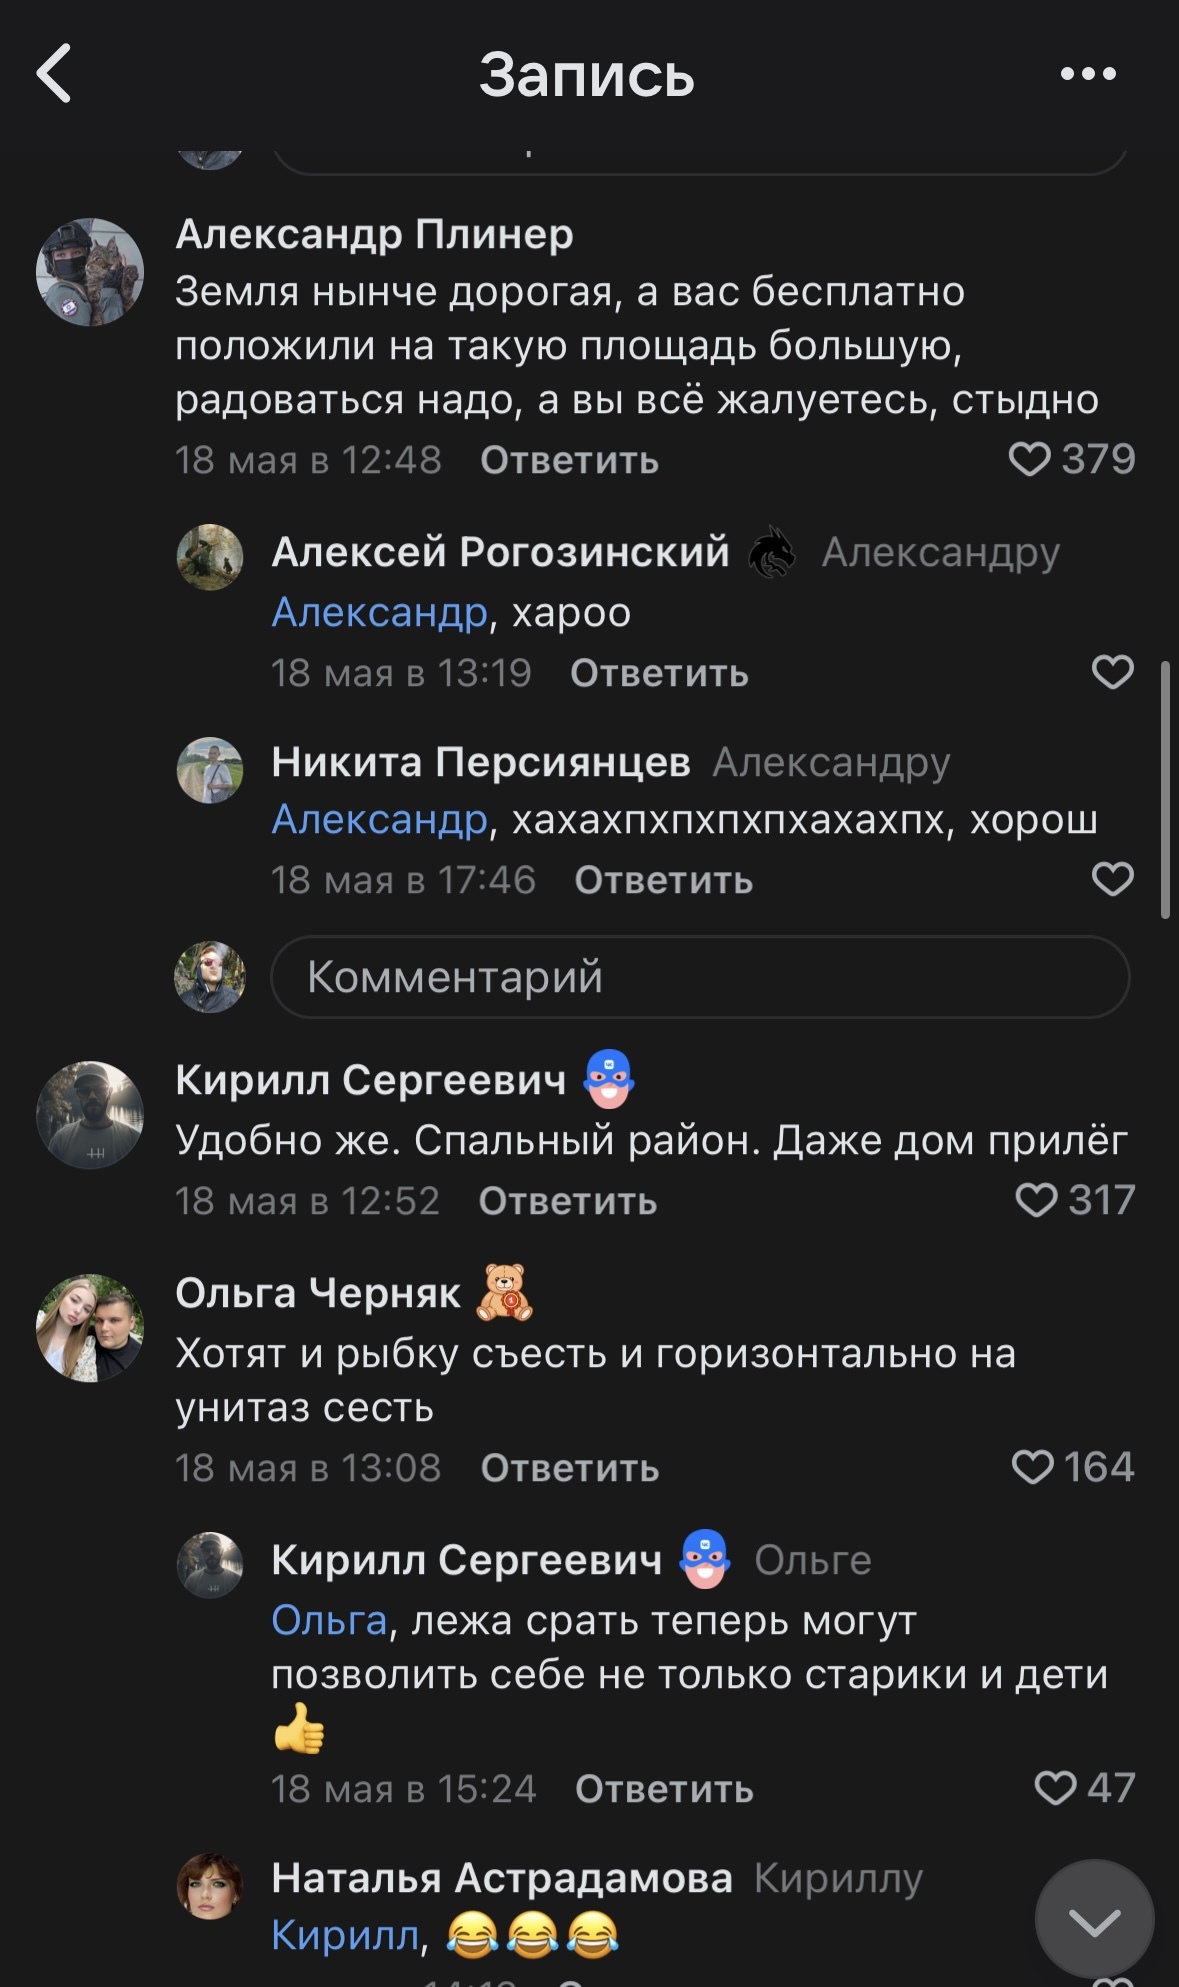Go back using the top-left arrow

pos(54,73)
